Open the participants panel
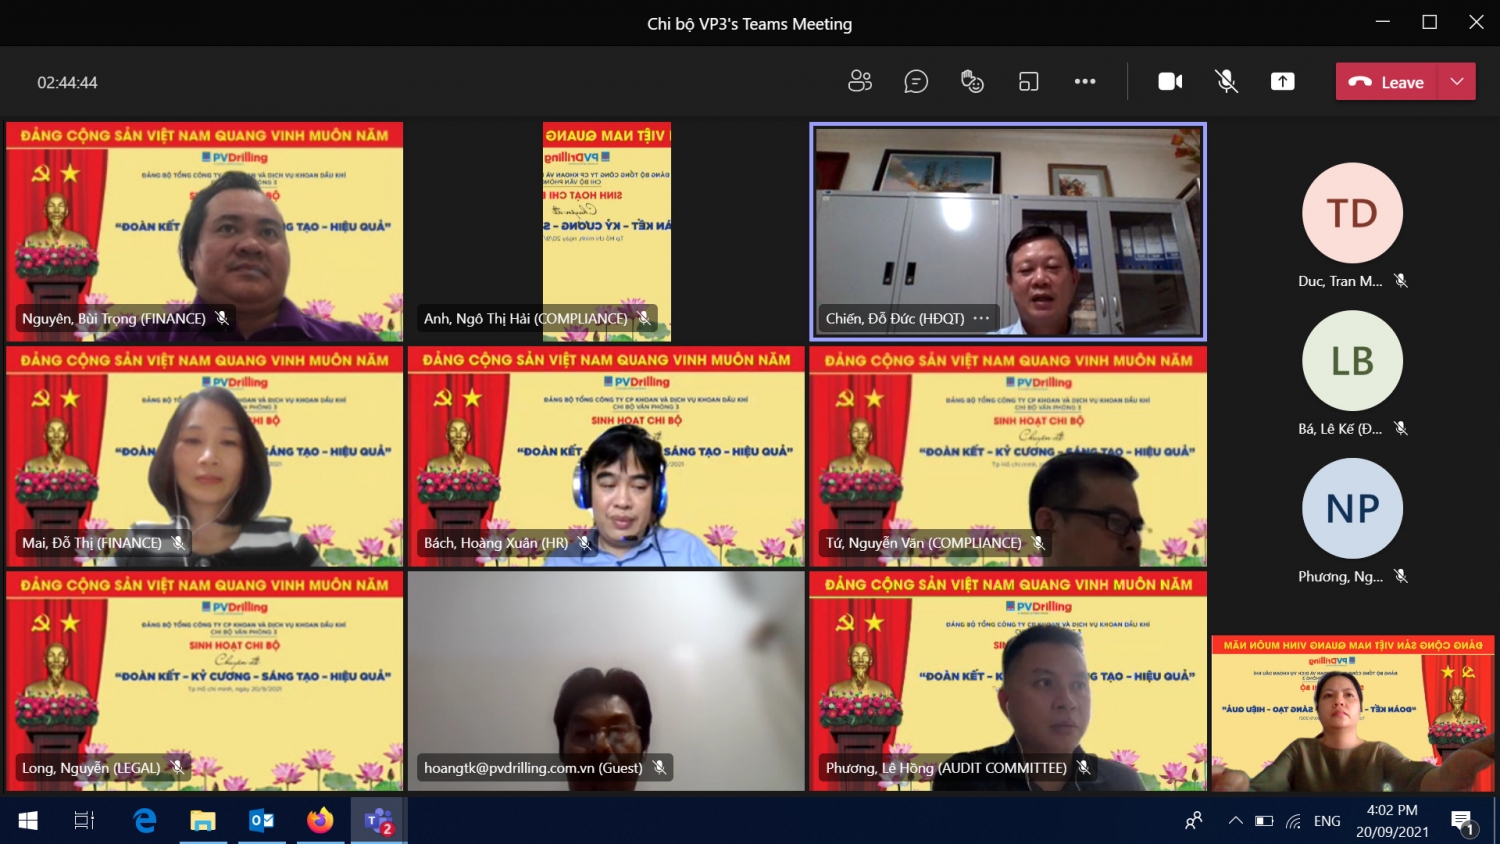Screen dimensions: 1500x844 point(860,82)
